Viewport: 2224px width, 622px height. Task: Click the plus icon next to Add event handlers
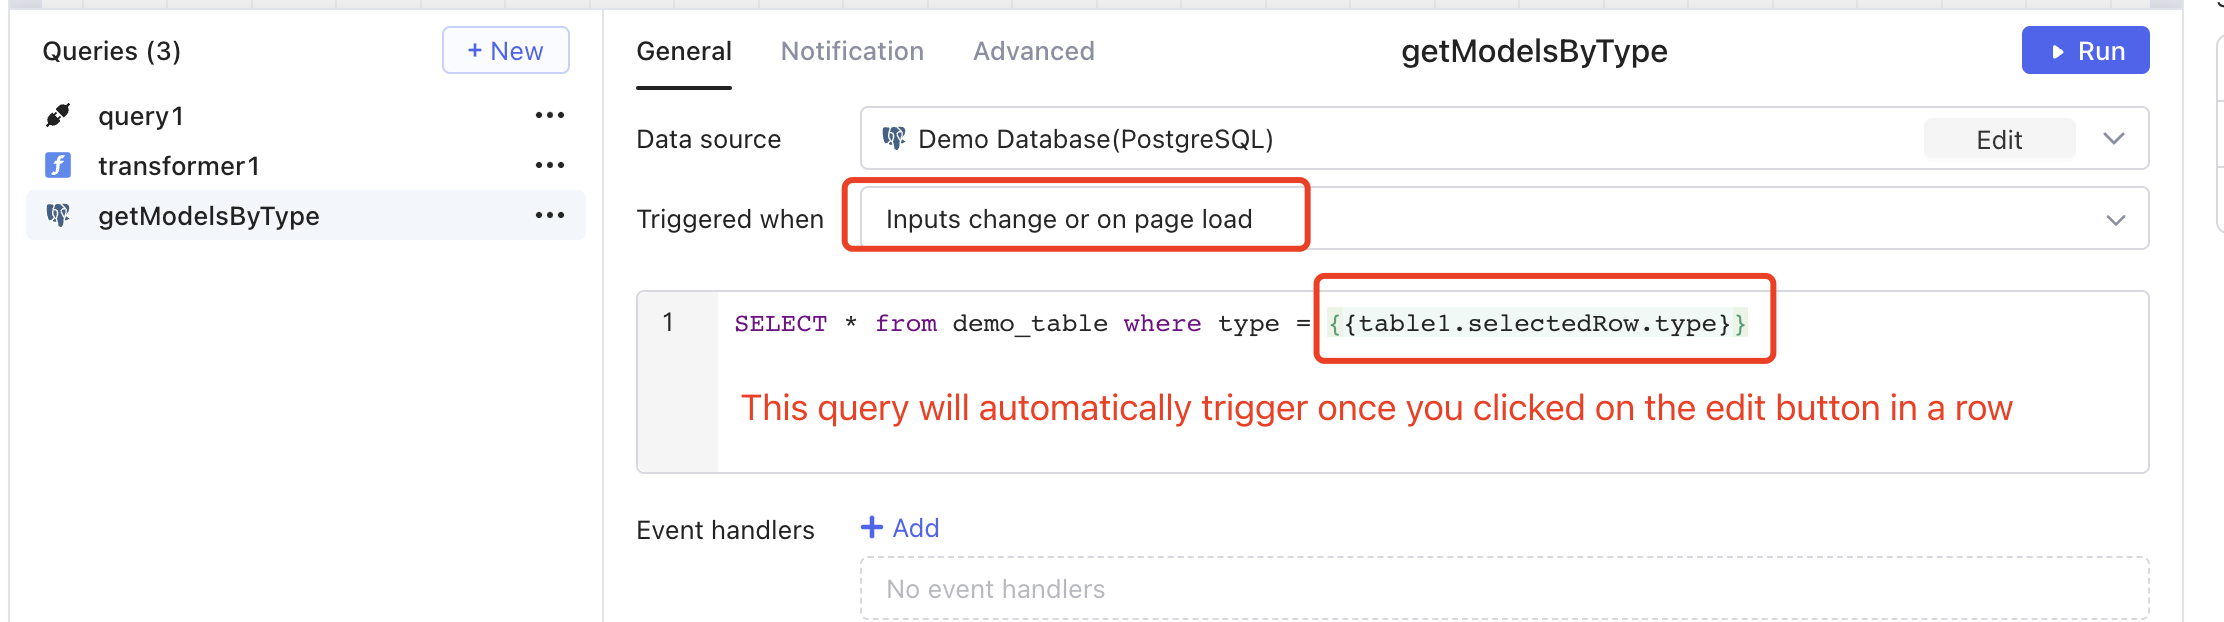pos(870,527)
